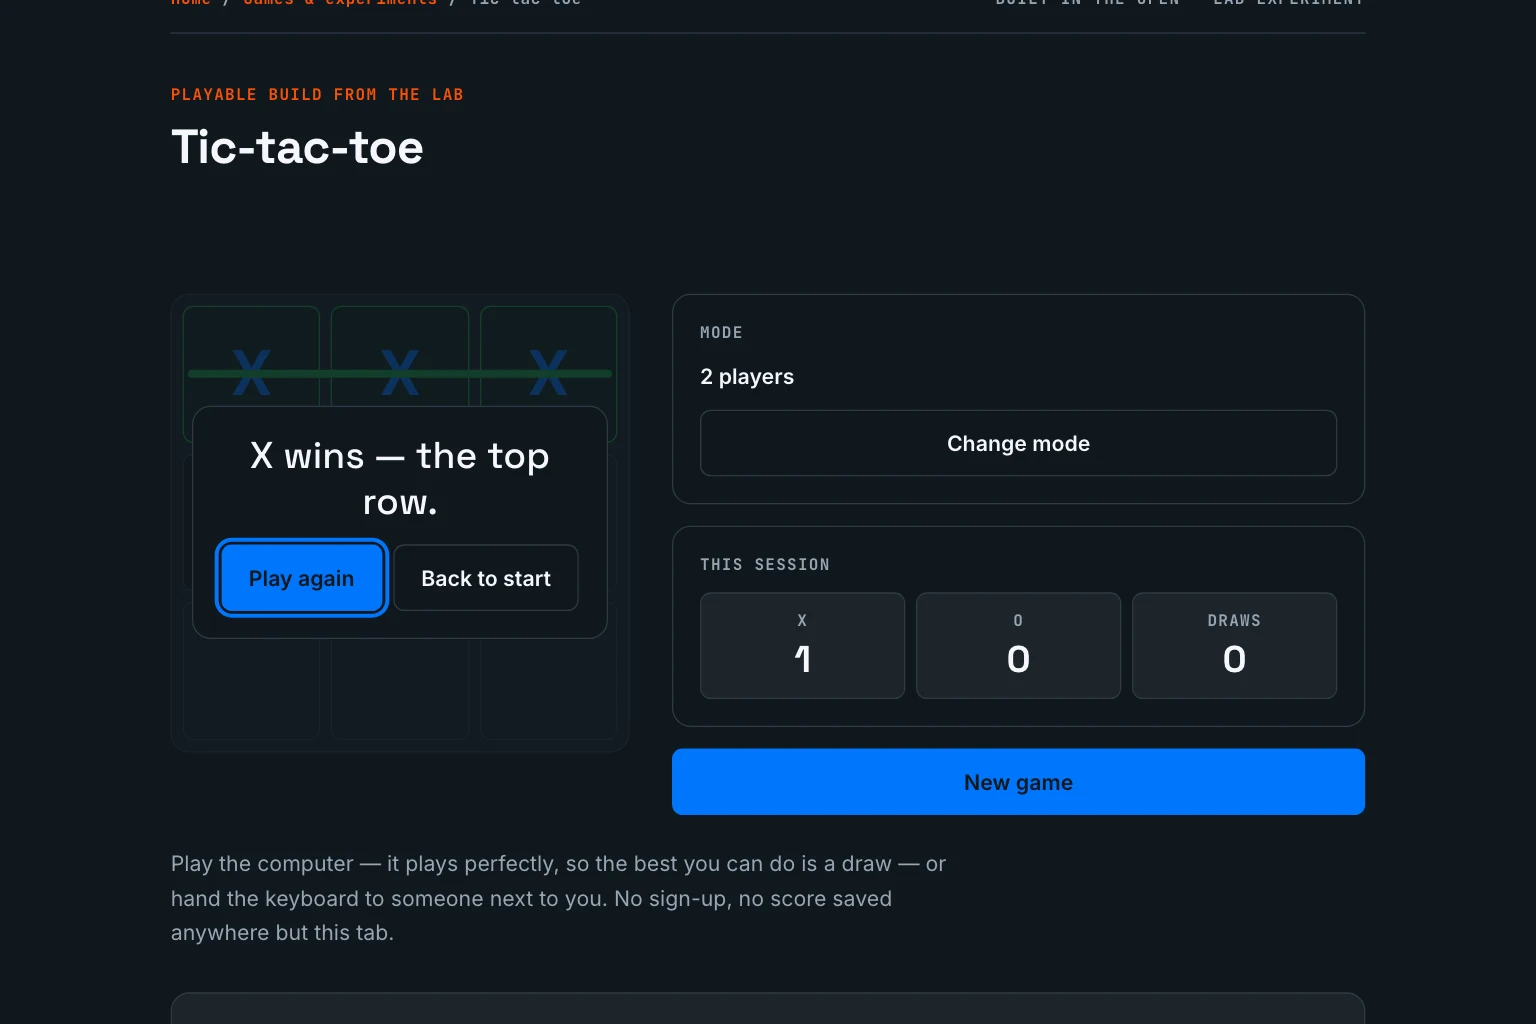
Task: Choose Back to start in the win dialog
Action: click(x=486, y=578)
